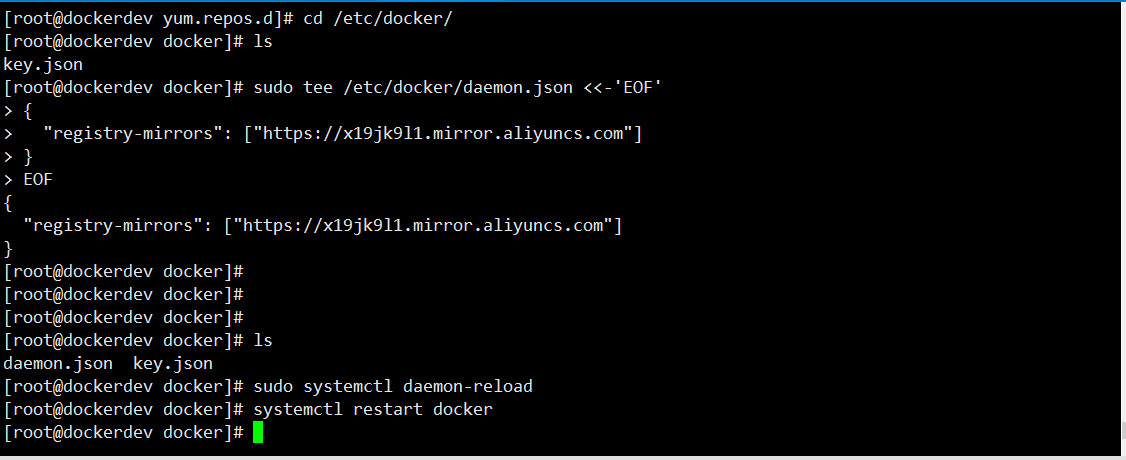Click the quoted 'EOF' heredoc marker
This screenshot has height=460, width=1126.
point(637,88)
